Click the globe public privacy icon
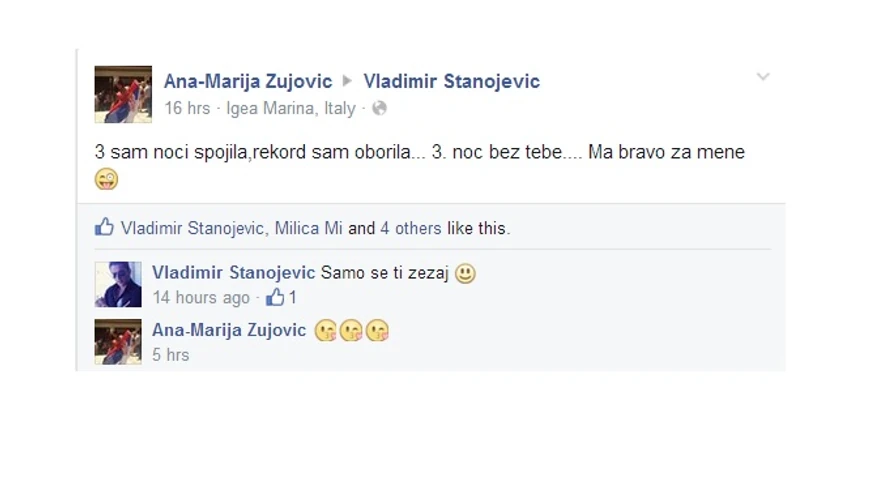The width and height of the screenshot is (870, 483). pyautogui.click(x=380, y=108)
